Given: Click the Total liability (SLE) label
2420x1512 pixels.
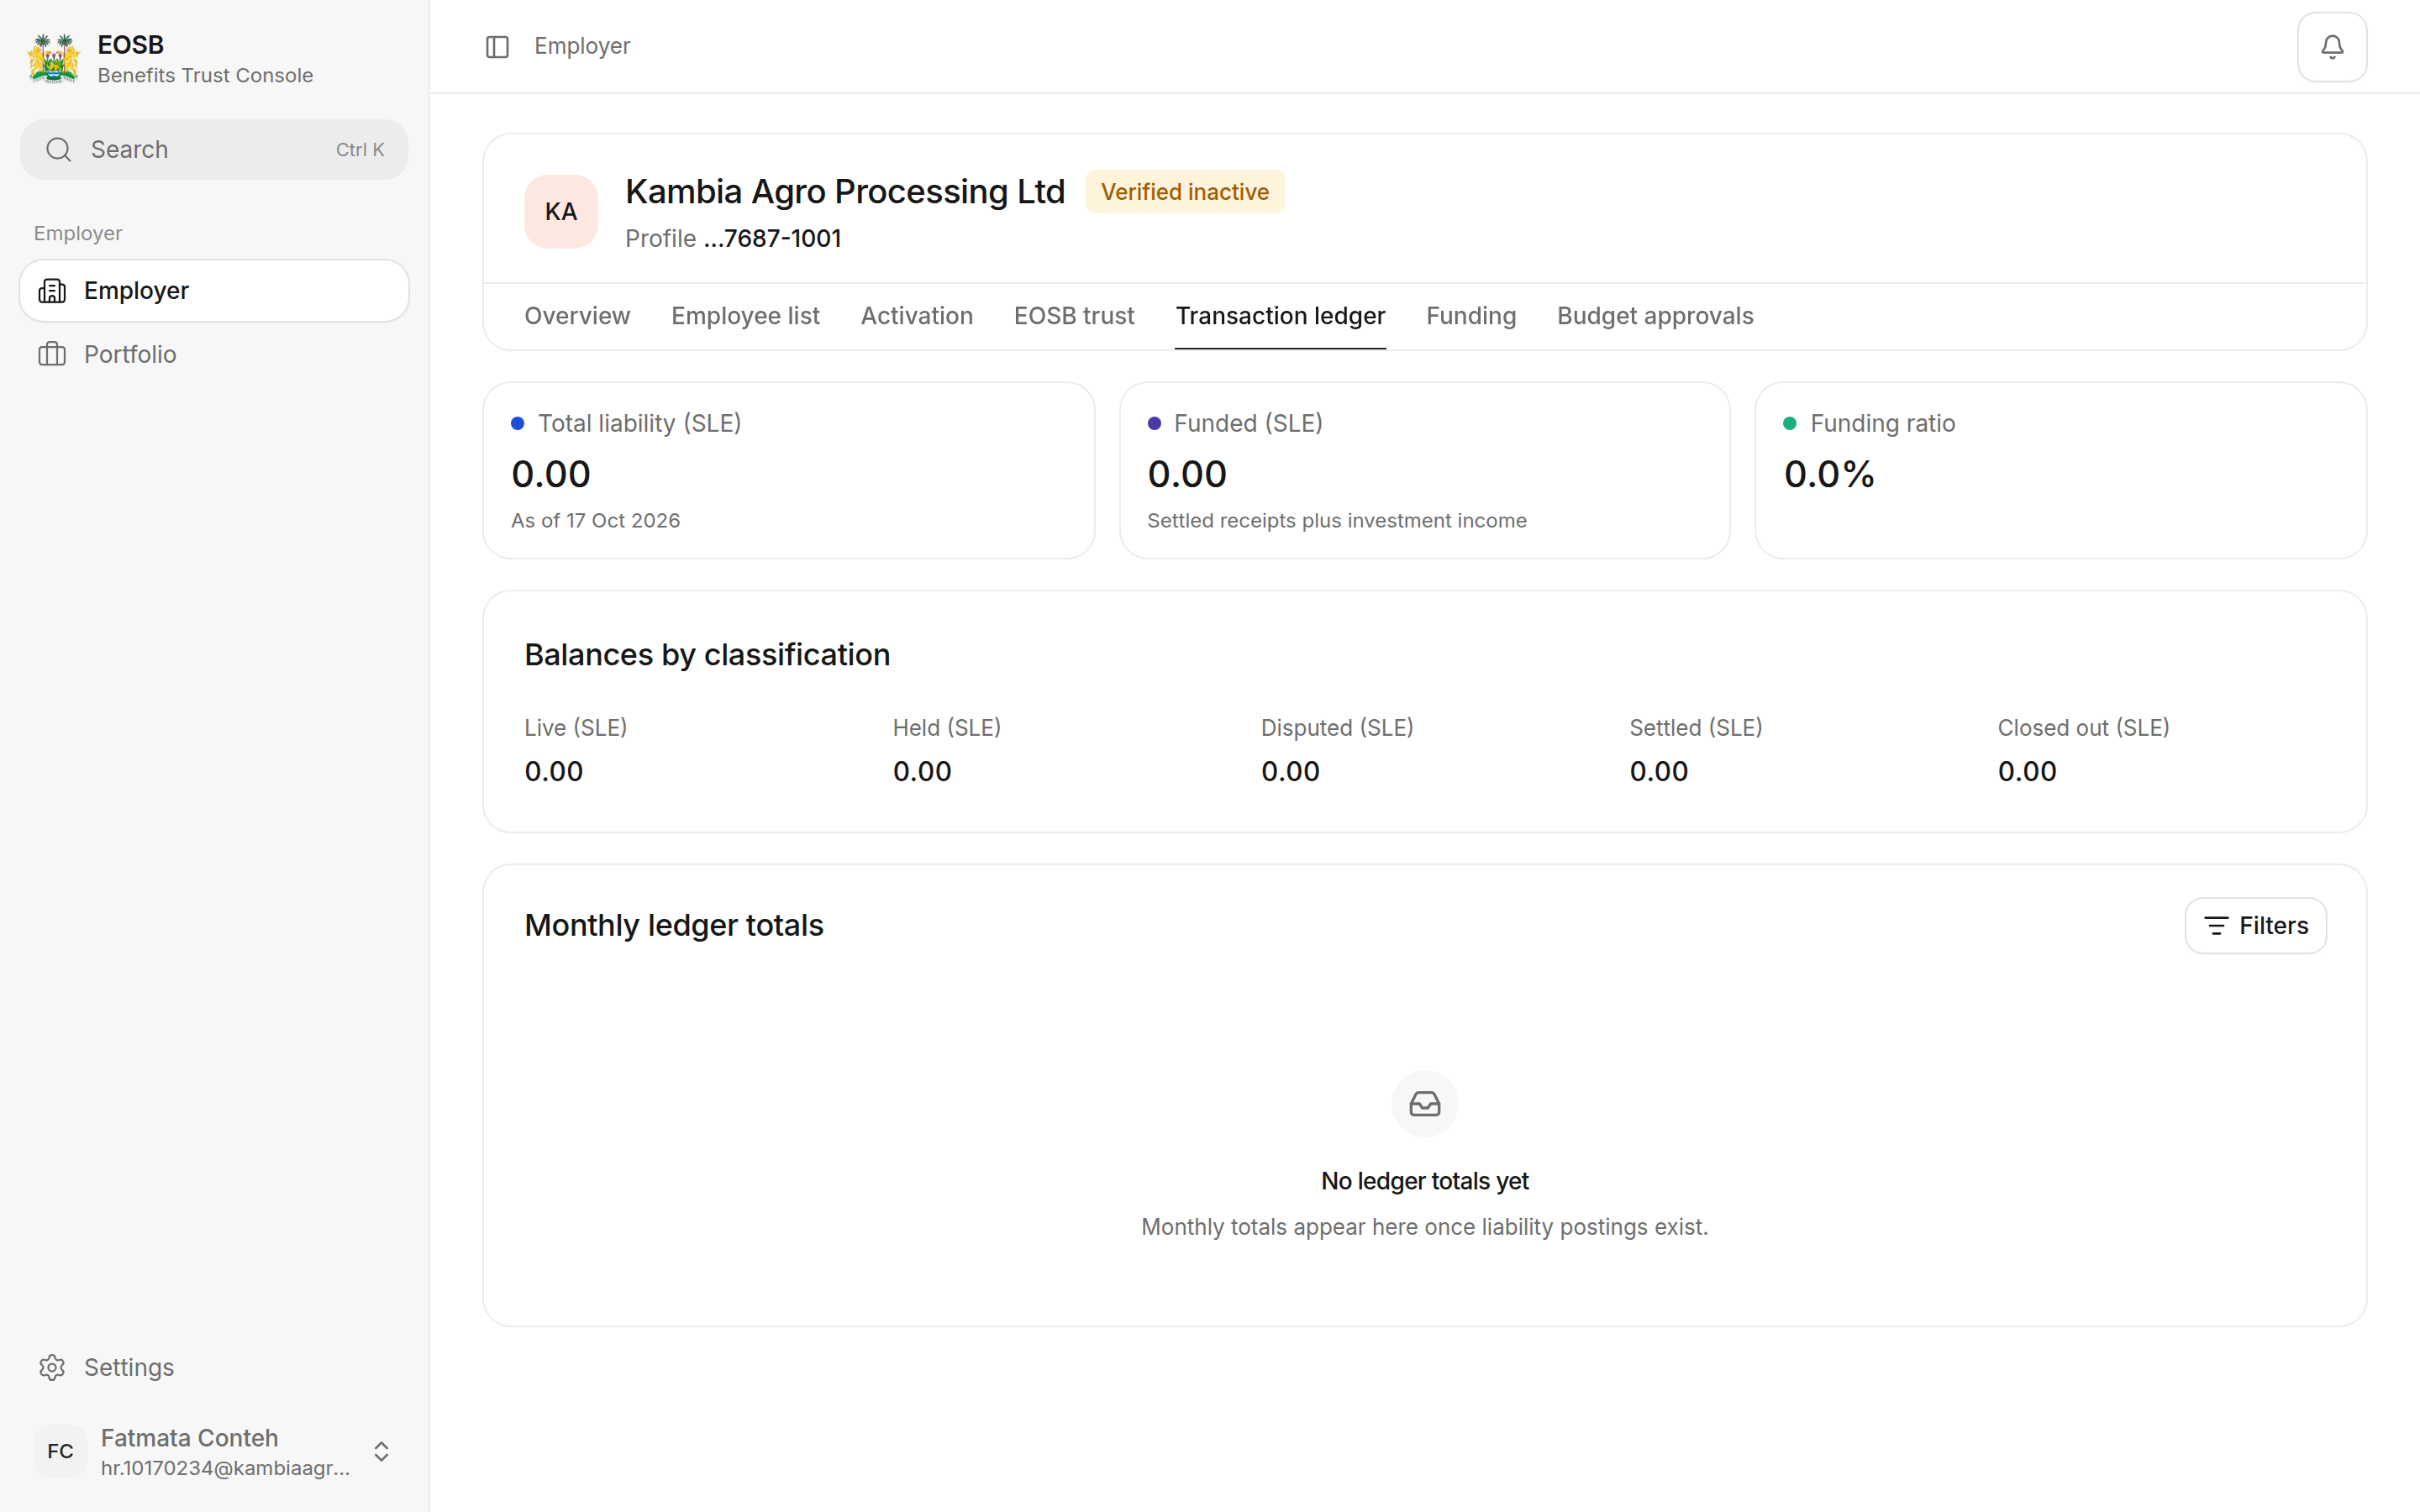Looking at the screenshot, I should click(x=640, y=424).
